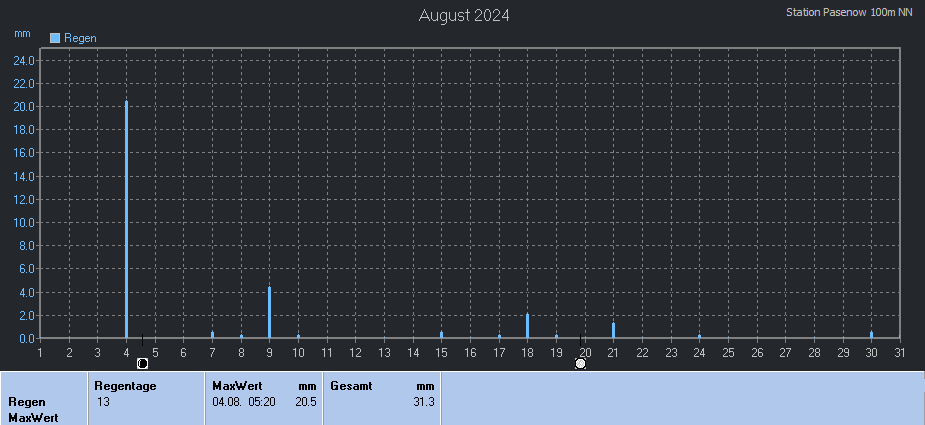Click the 31.3 total value

[424, 403]
